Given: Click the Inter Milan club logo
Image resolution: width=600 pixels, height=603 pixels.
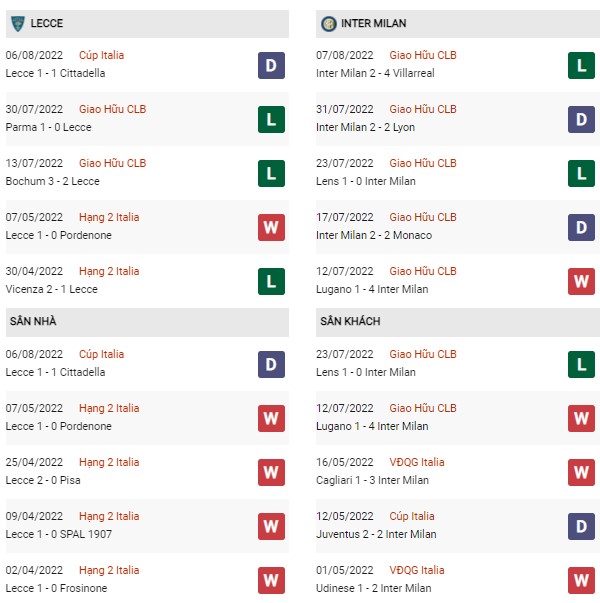Looking at the screenshot, I should pyautogui.click(x=328, y=24).
